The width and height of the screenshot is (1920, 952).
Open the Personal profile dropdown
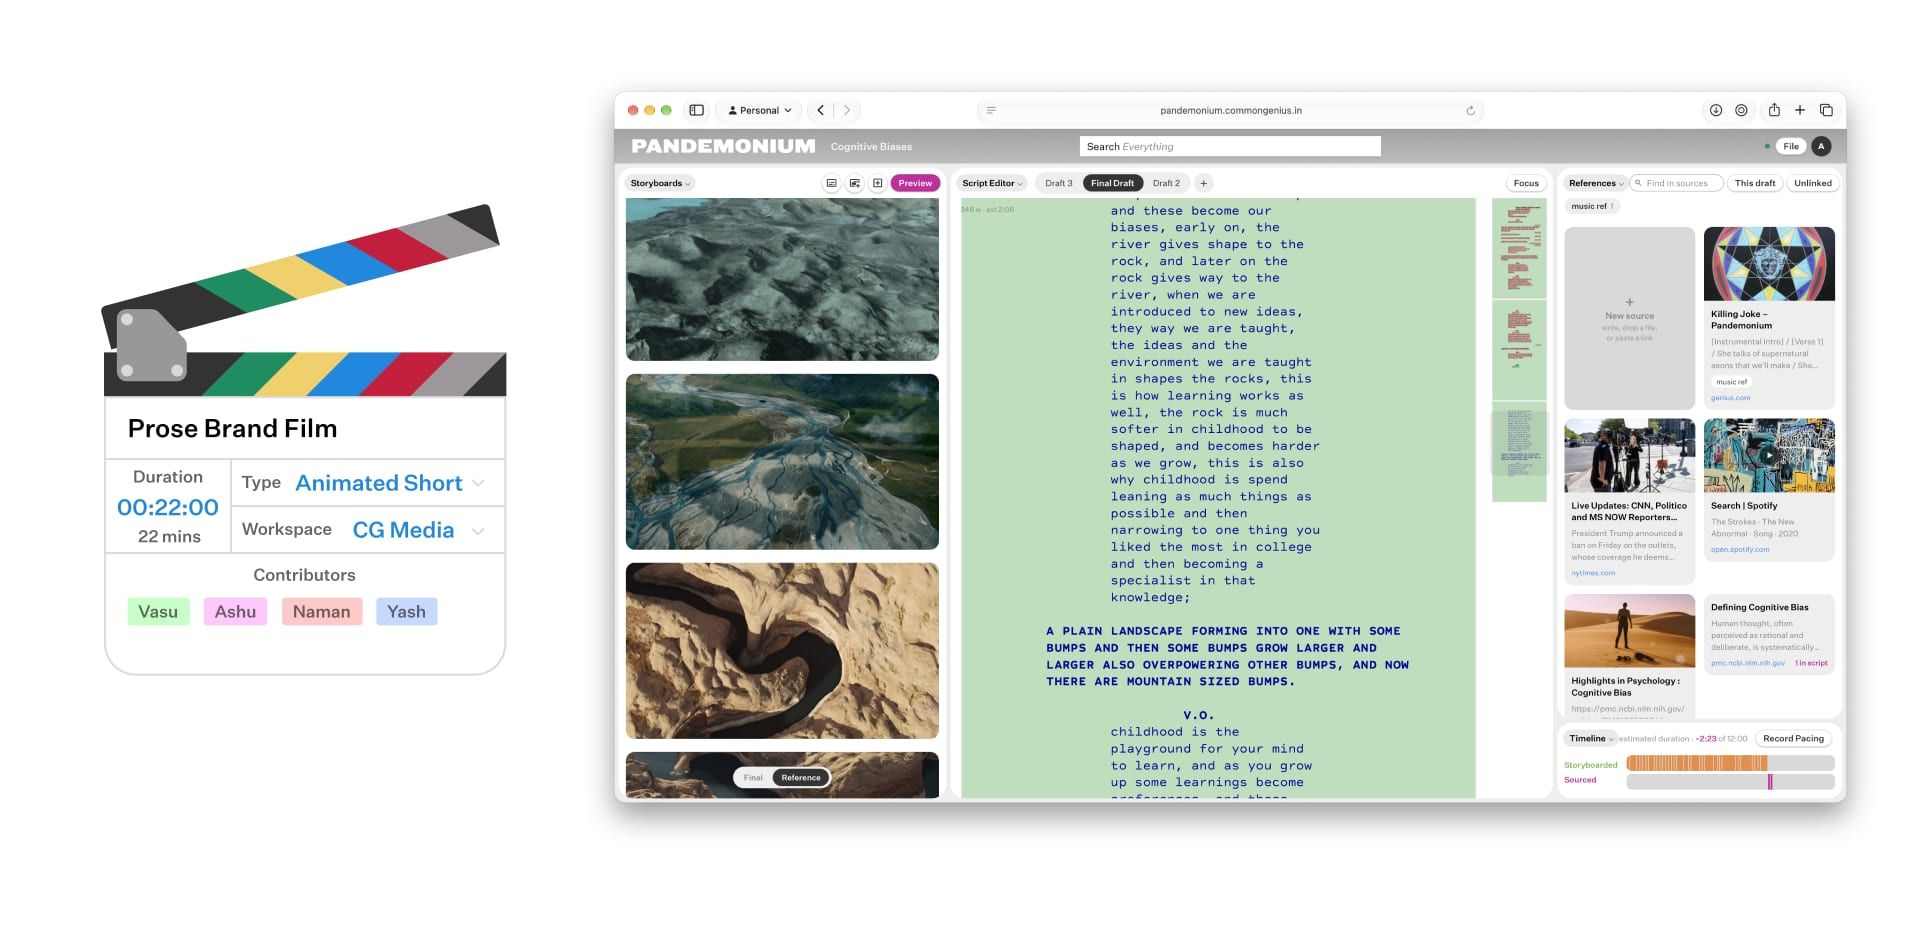coord(760,110)
